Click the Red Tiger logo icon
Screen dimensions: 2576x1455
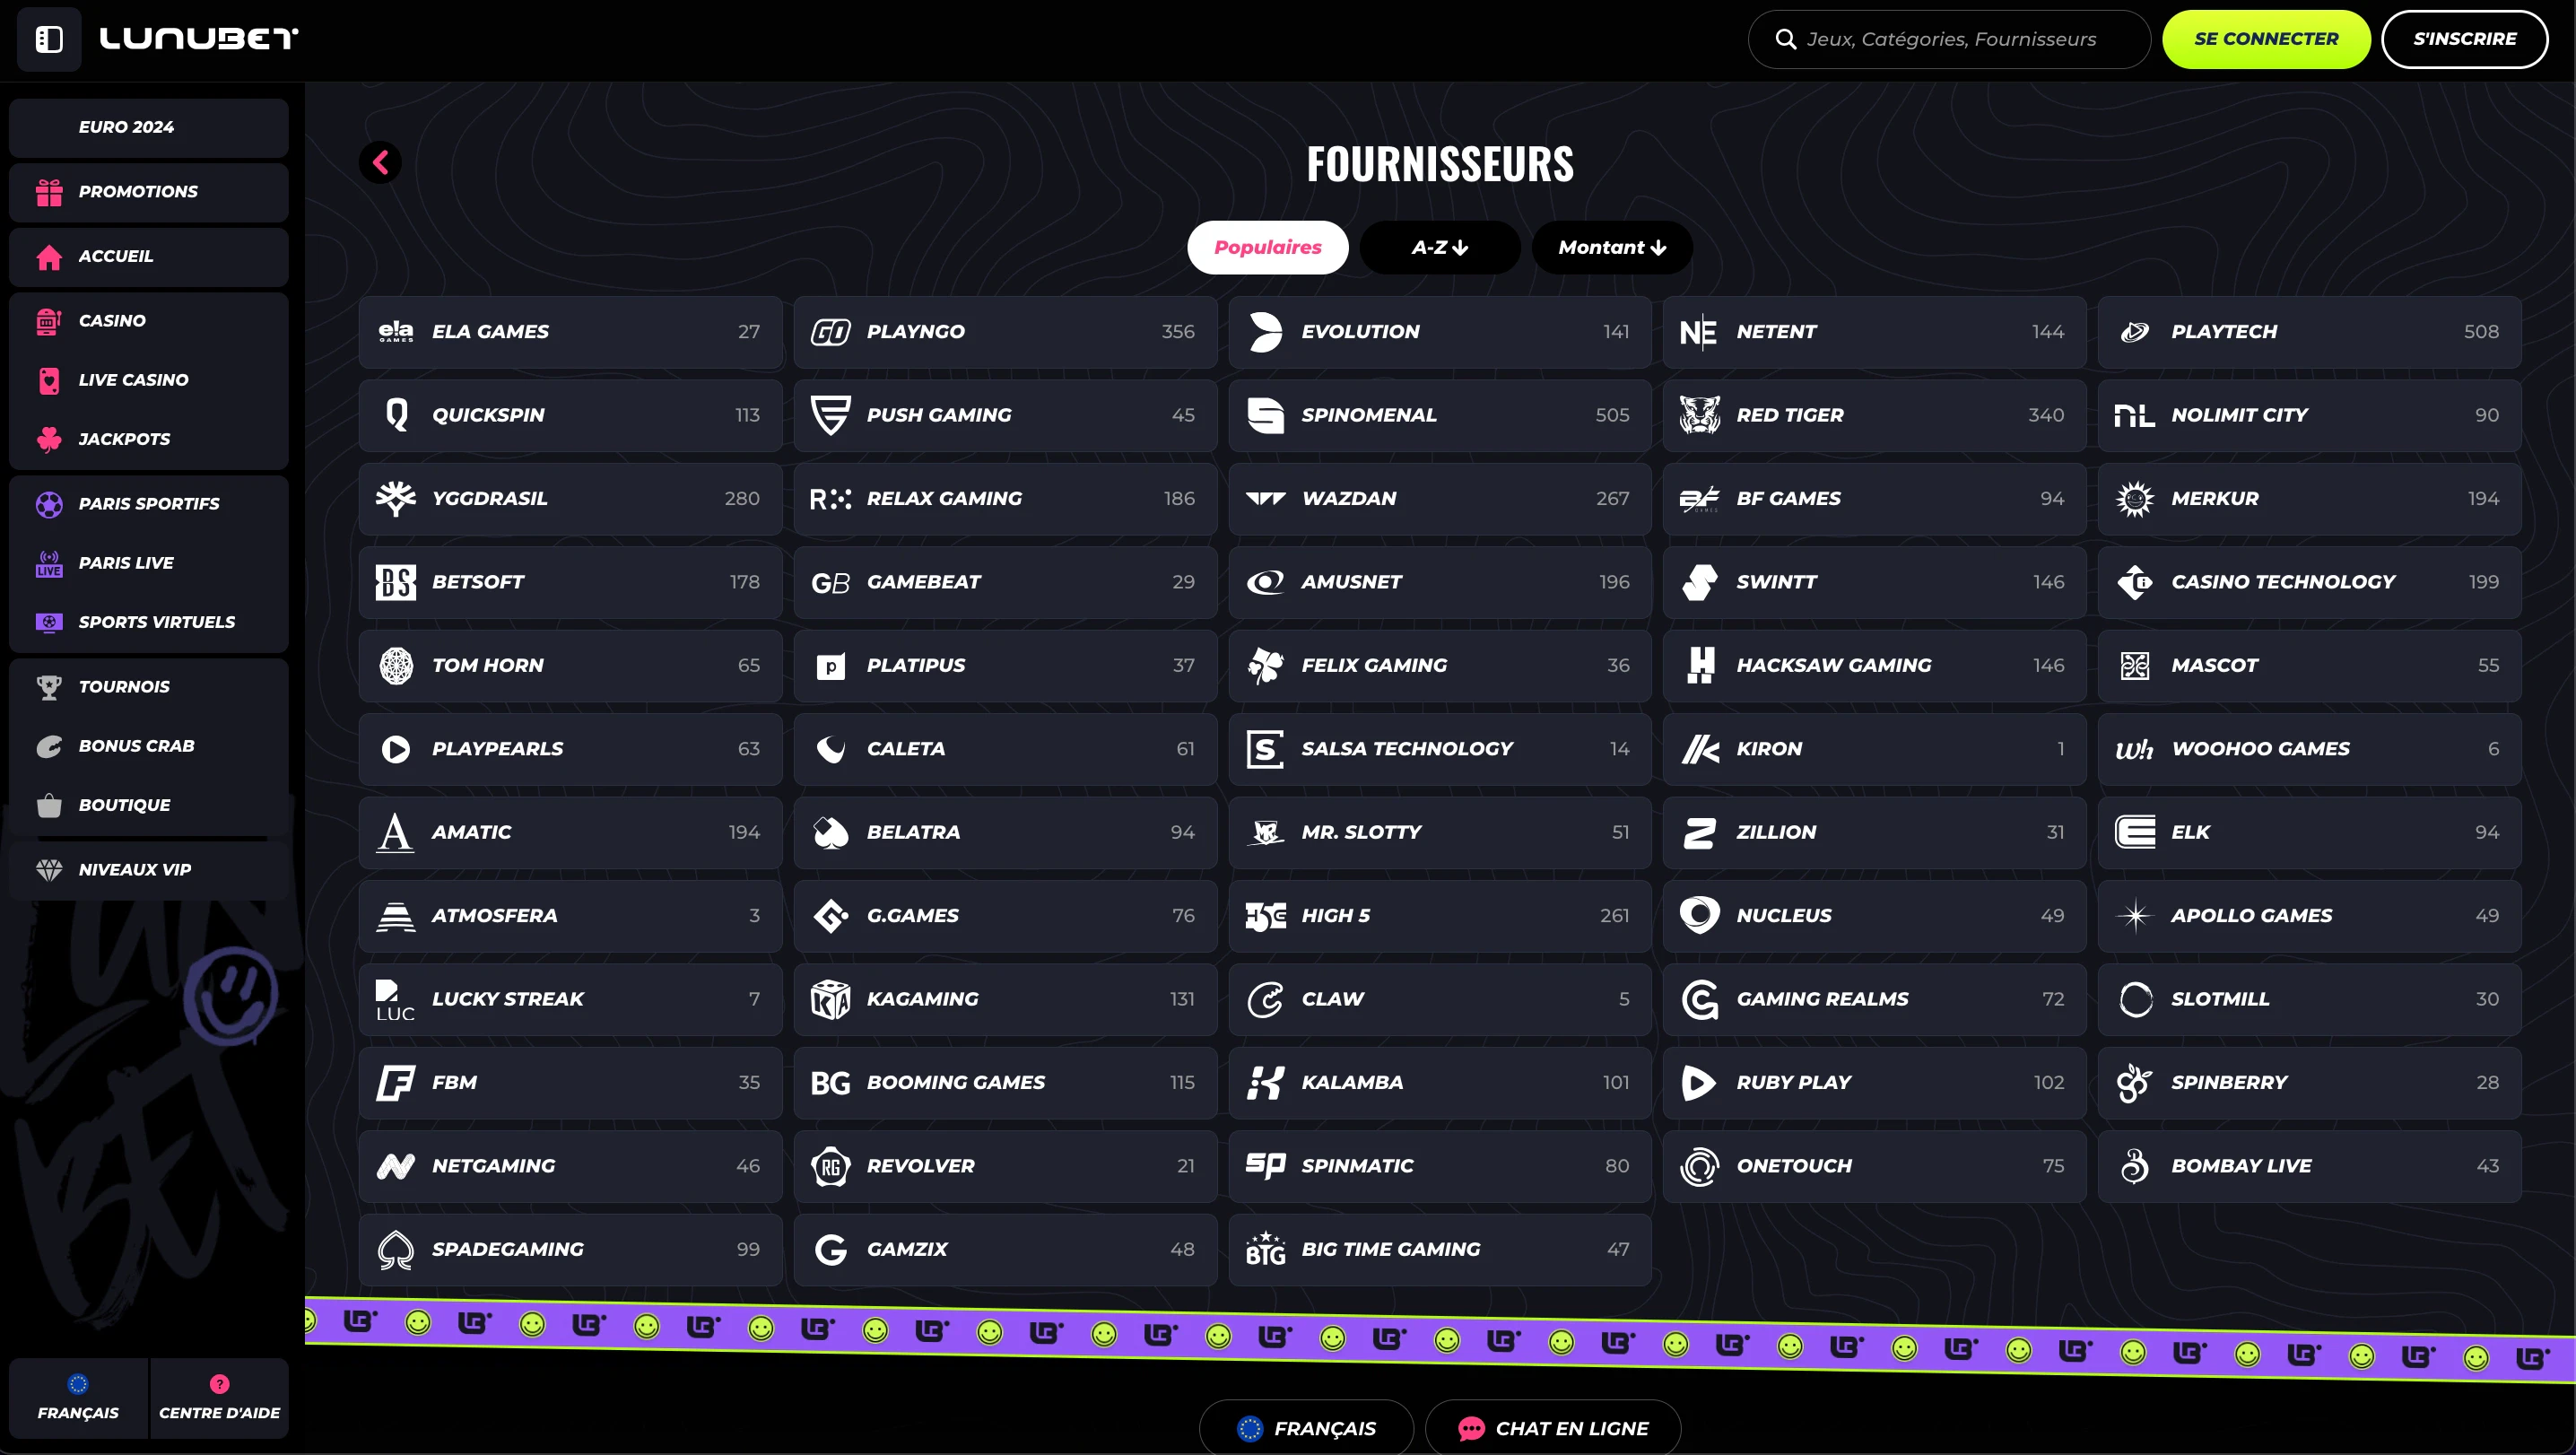coord(1699,415)
